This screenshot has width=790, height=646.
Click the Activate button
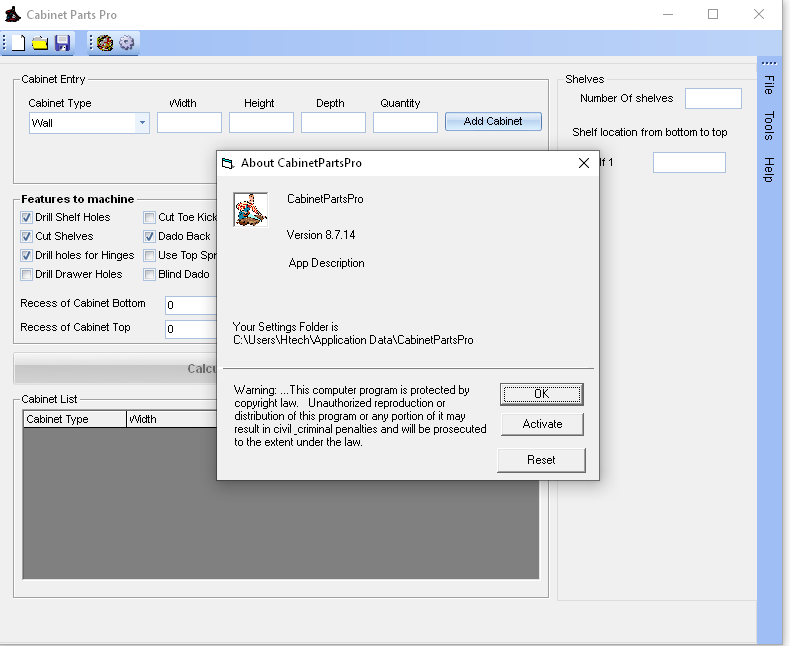click(x=542, y=424)
